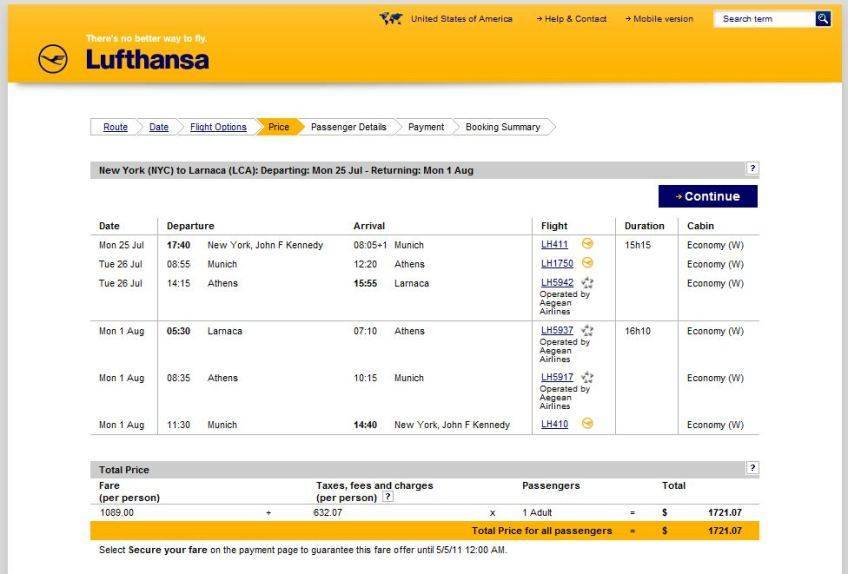Open help icon in Total Price bar

click(752, 468)
